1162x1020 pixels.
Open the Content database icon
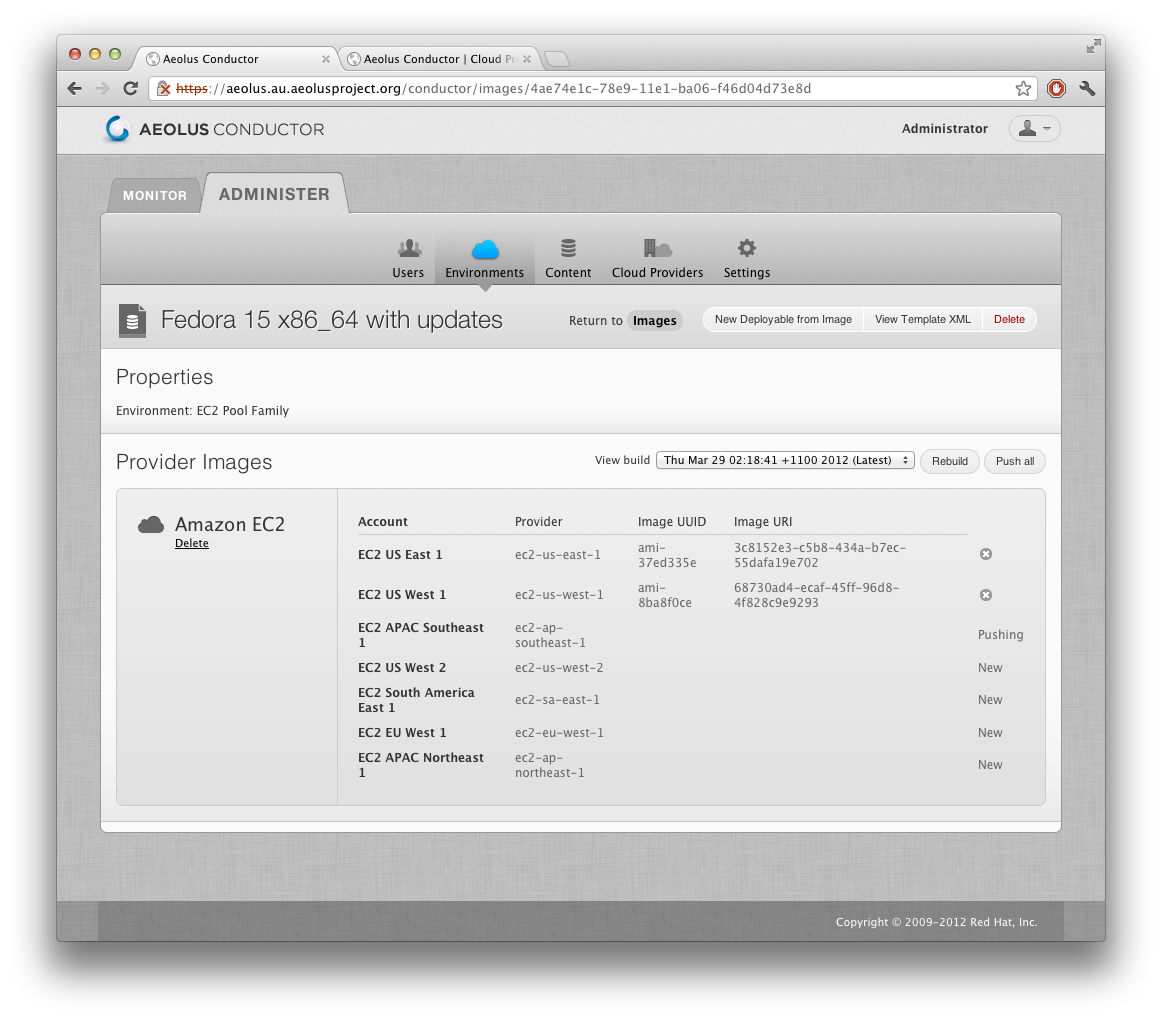click(x=568, y=248)
